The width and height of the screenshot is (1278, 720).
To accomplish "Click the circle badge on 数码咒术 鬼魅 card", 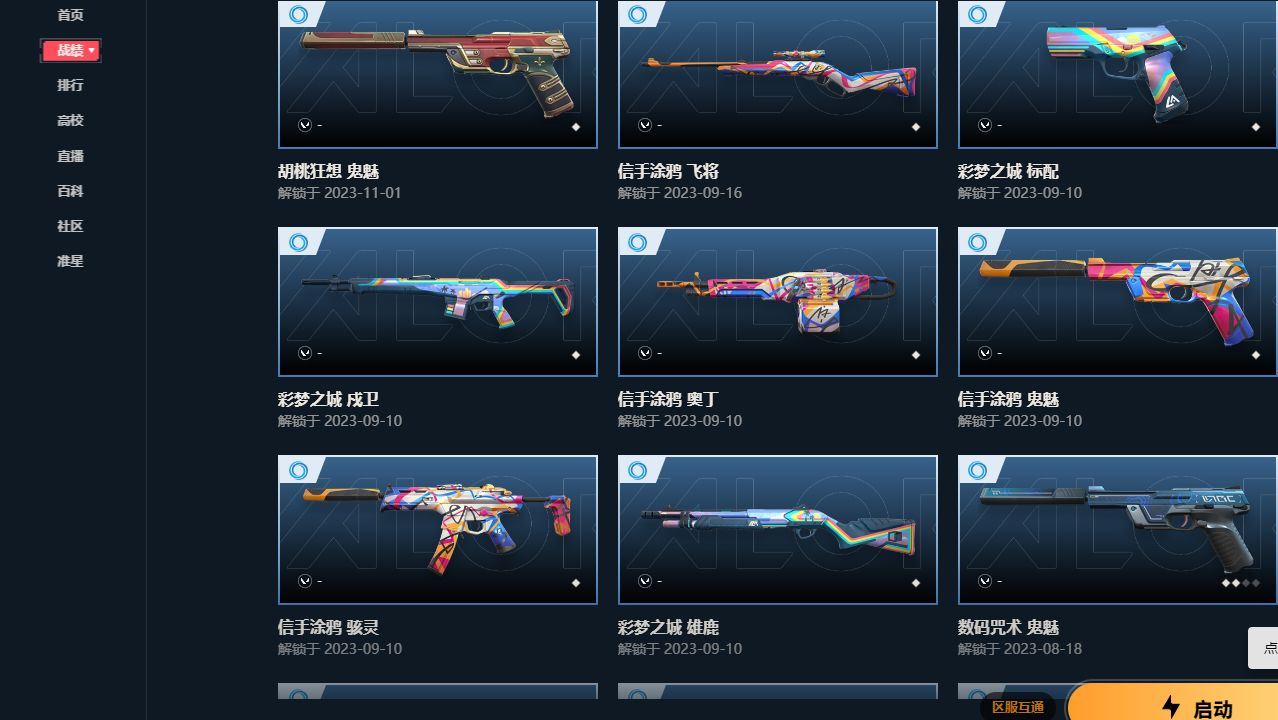I will tap(978, 470).
